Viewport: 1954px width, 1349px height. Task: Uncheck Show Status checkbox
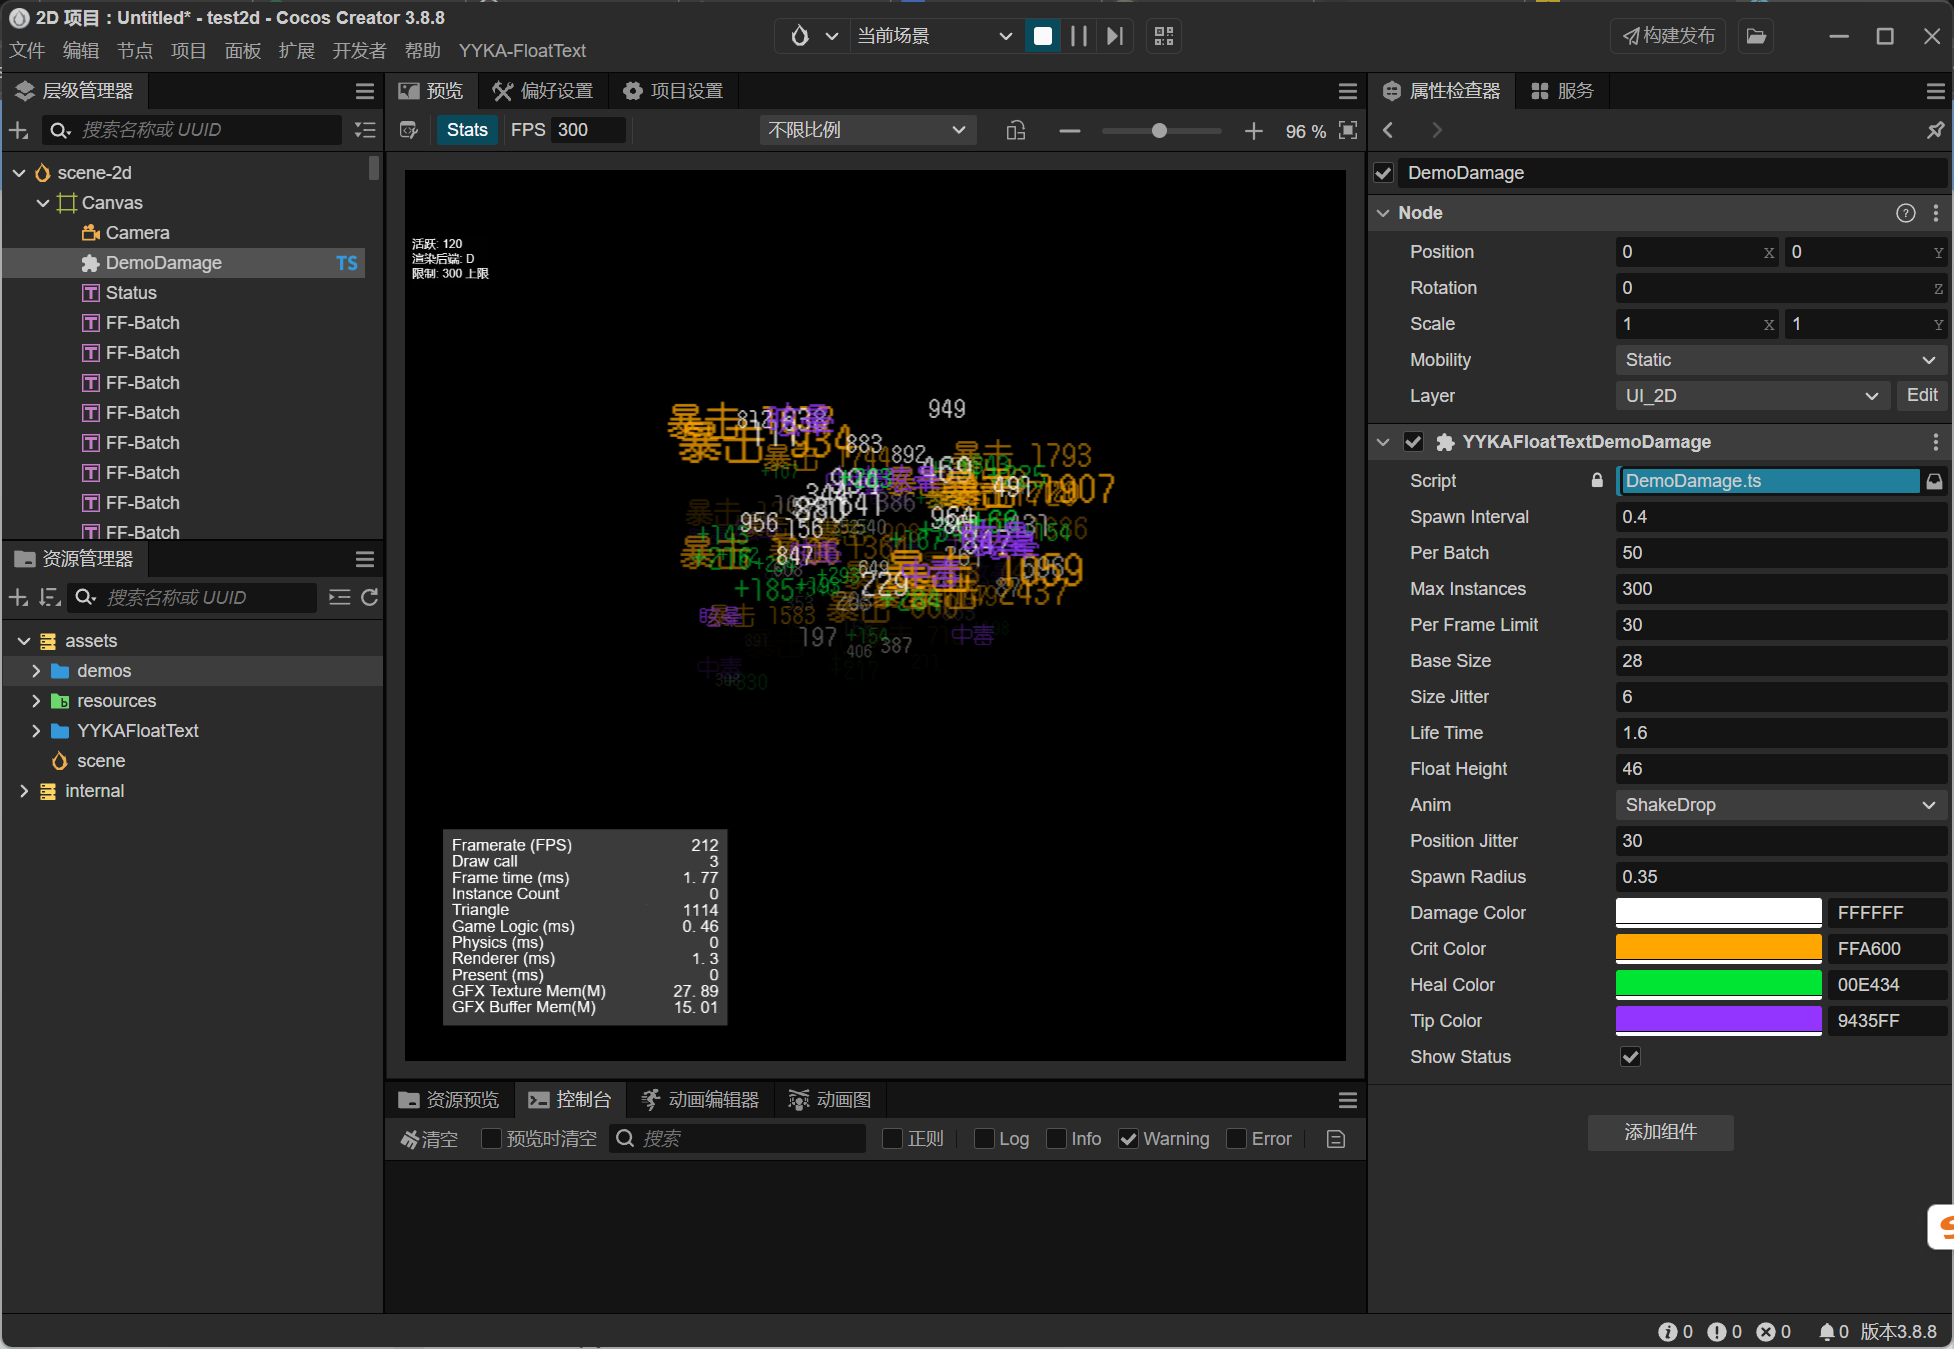(1630, 1057)
